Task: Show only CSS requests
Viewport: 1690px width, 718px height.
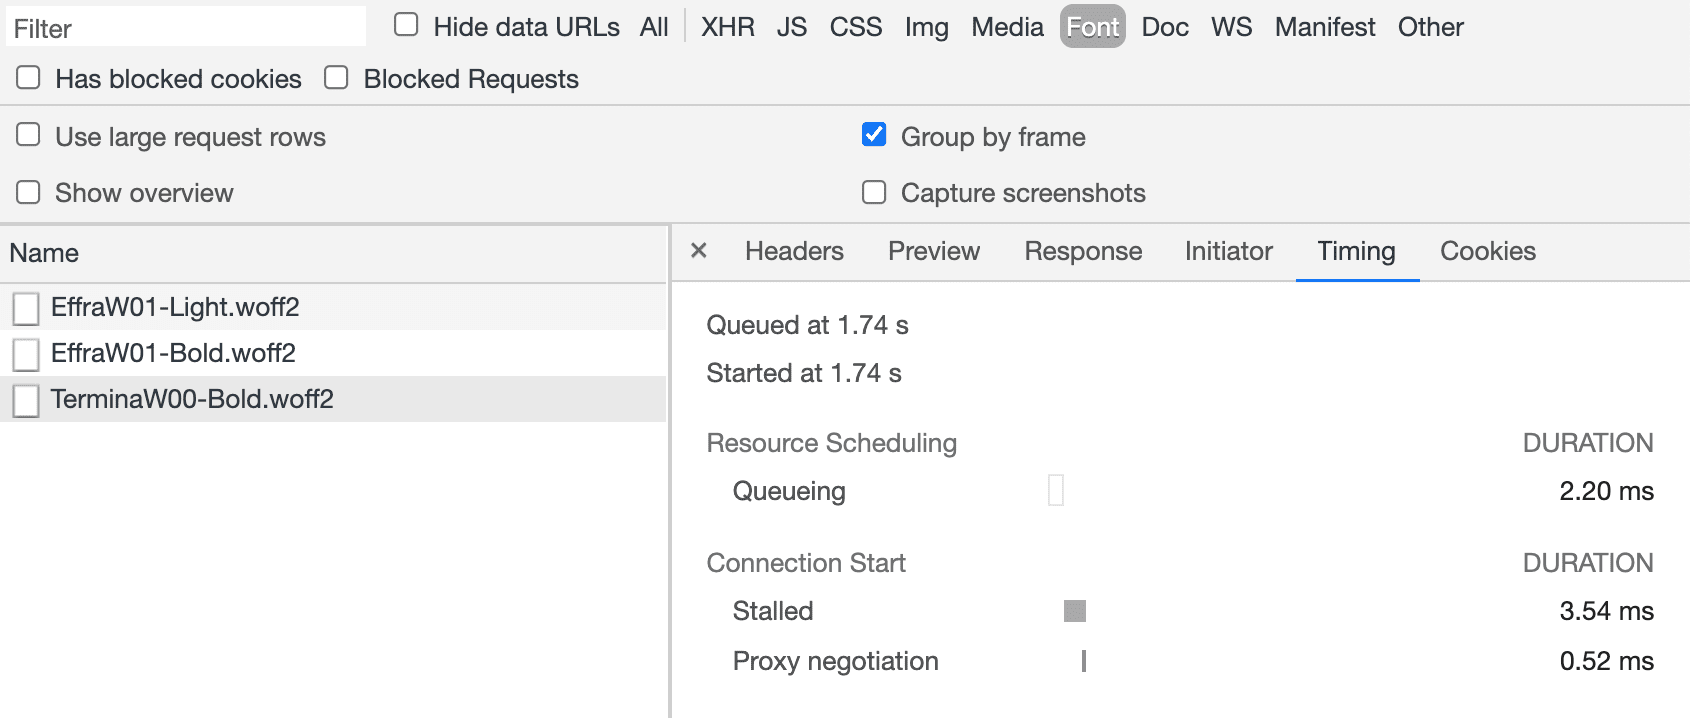Action: 855,27
